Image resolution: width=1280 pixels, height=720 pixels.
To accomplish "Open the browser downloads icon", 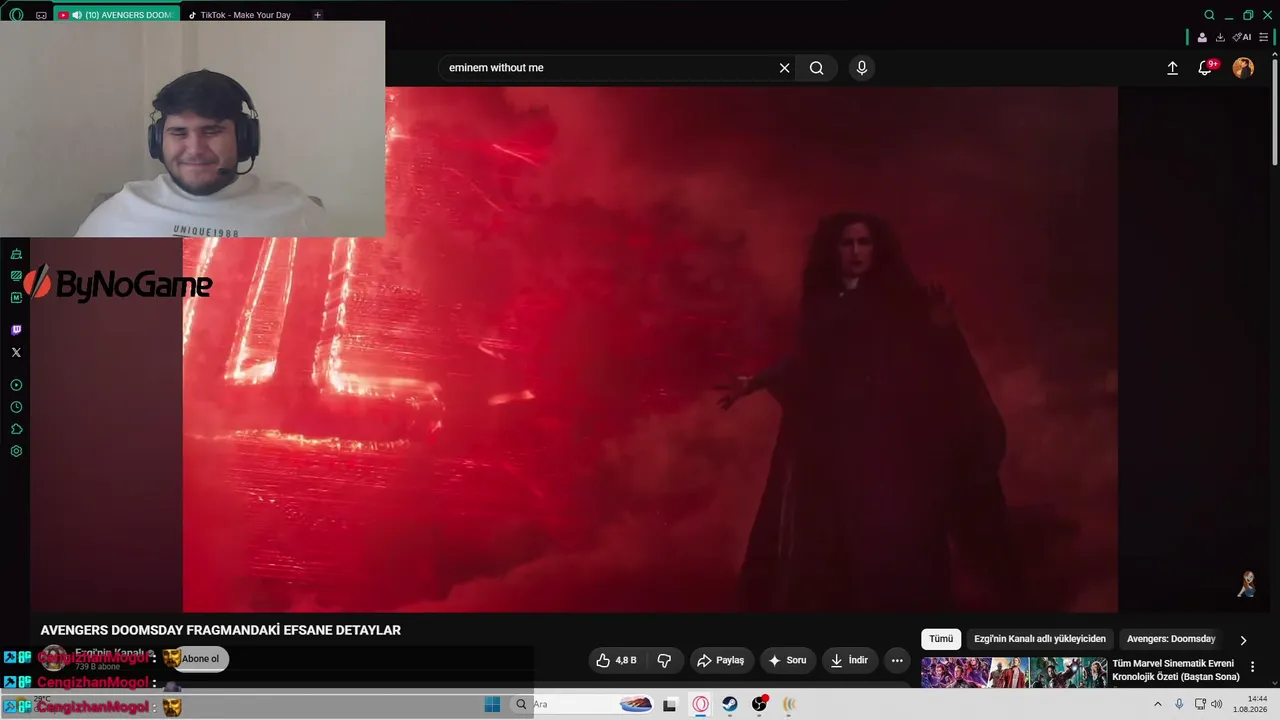I will click(x=1220, y=37).
